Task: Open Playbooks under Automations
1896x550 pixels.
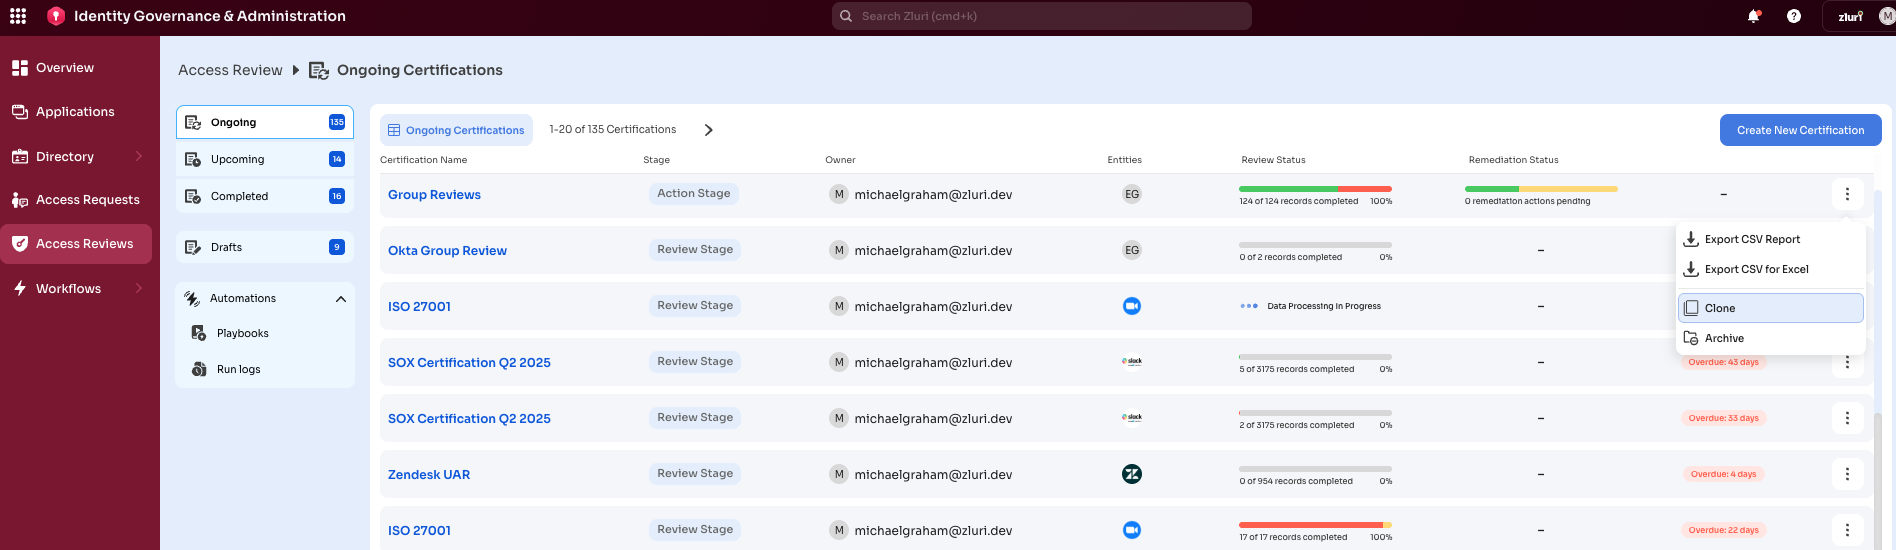Action: (x=242, y=333)
